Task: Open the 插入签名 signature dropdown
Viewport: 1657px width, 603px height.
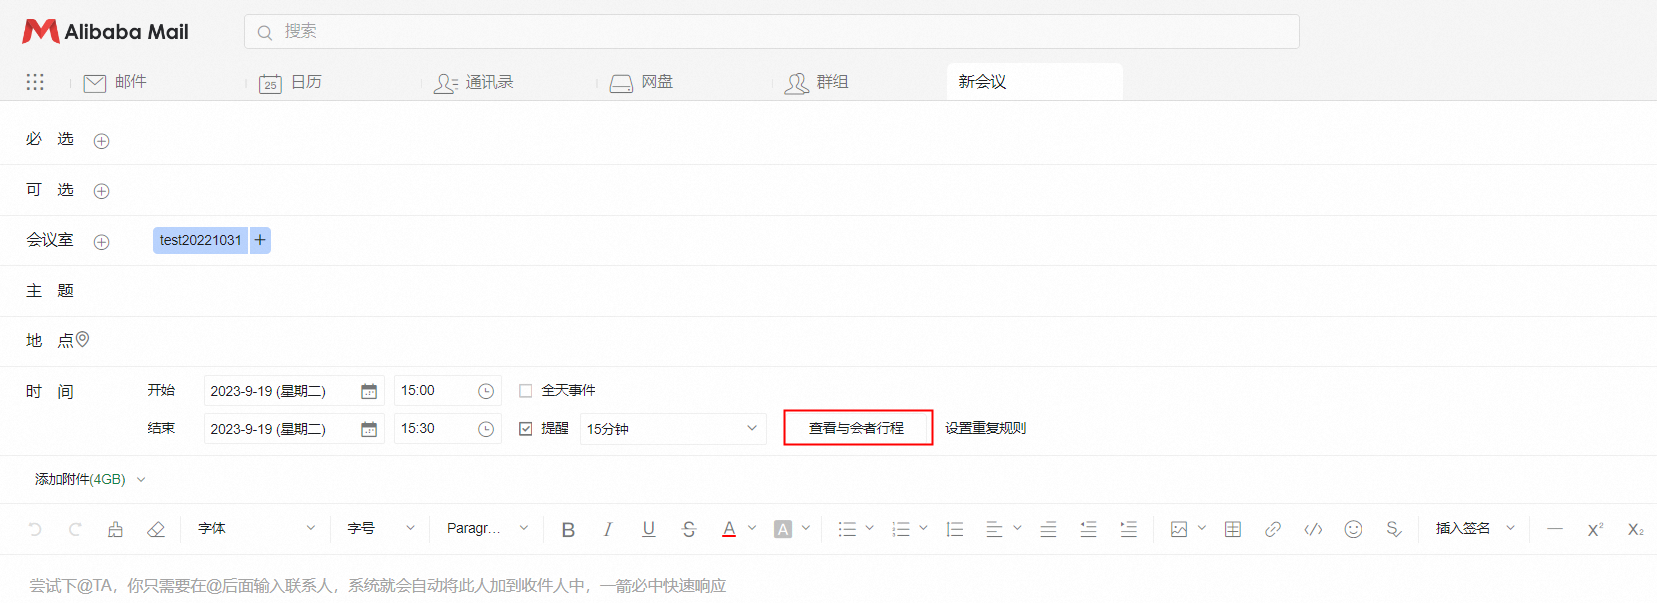Action: (1475, 528)
